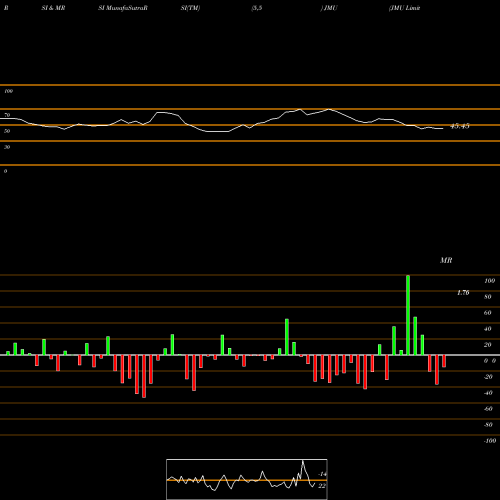The width and height of the screenshot is (500, 500).
Task: Click the 80 label on the MR axis
Action: (x=488, y=297)
